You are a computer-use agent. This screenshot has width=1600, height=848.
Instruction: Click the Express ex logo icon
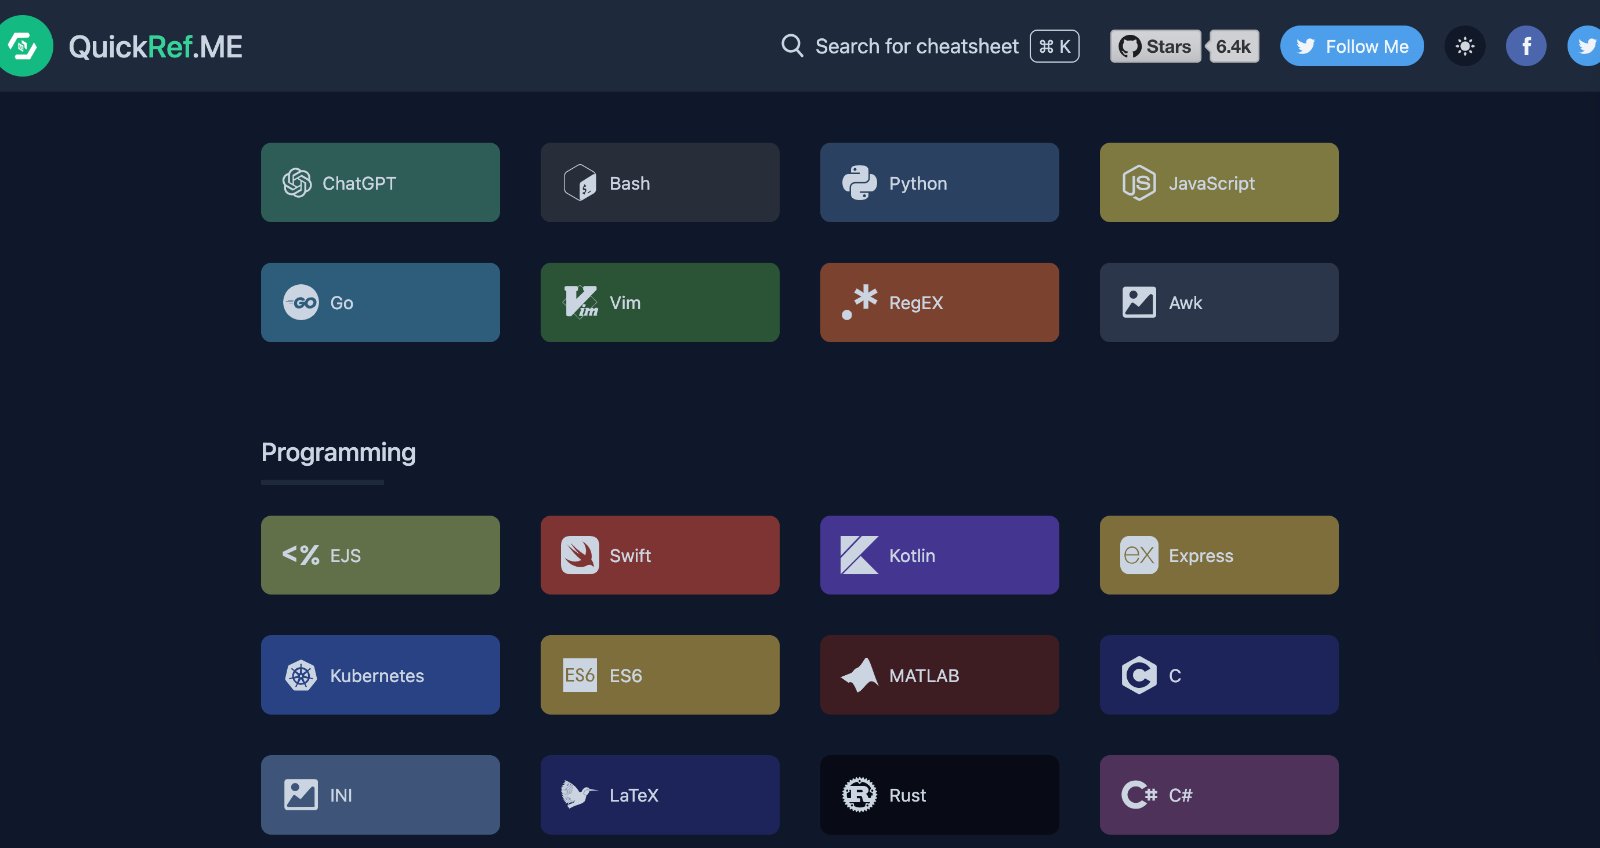tap(1139, 555)
